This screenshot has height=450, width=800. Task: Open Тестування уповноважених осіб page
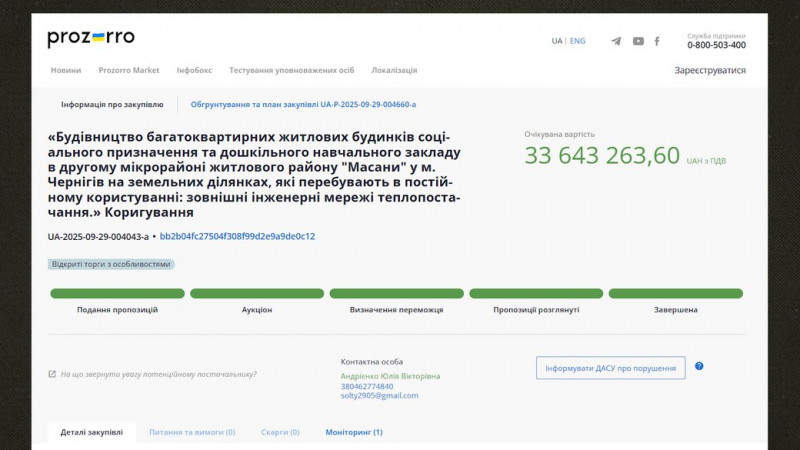(x=291, y=70)
